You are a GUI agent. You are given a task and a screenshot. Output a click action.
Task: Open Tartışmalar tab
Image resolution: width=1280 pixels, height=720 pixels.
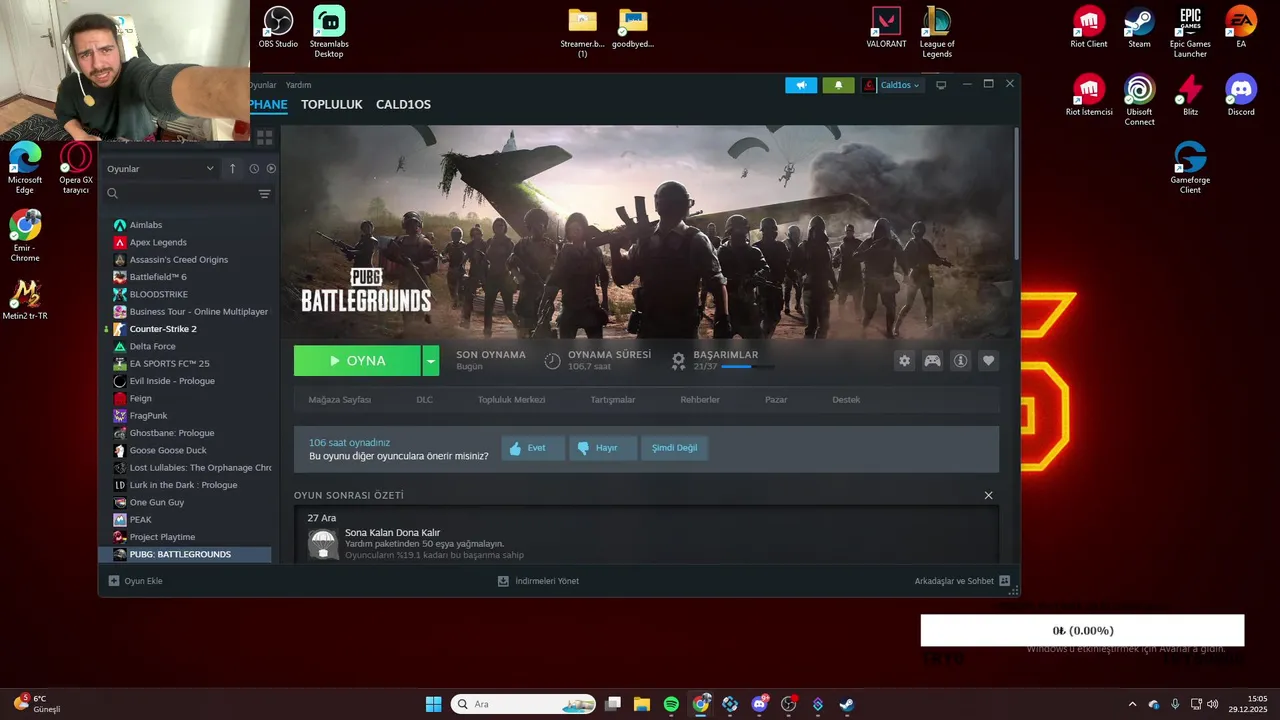coord(612,399)
